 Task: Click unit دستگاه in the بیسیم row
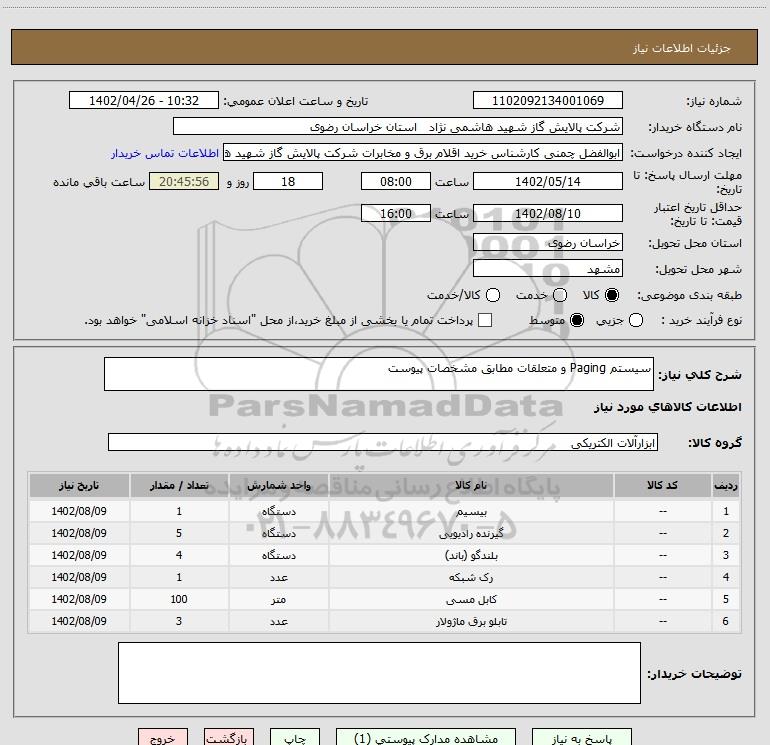coord(278,511)
